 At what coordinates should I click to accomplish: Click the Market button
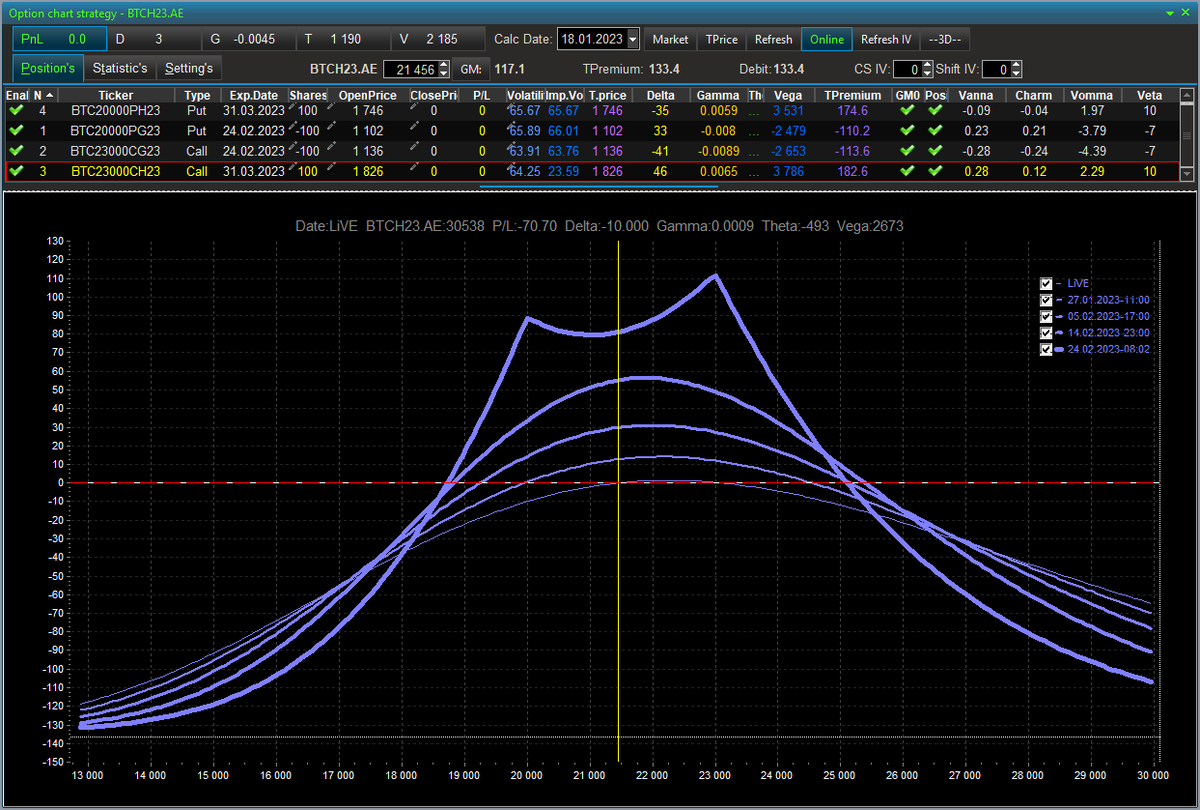pyautogui.click(x=670, y=39)
